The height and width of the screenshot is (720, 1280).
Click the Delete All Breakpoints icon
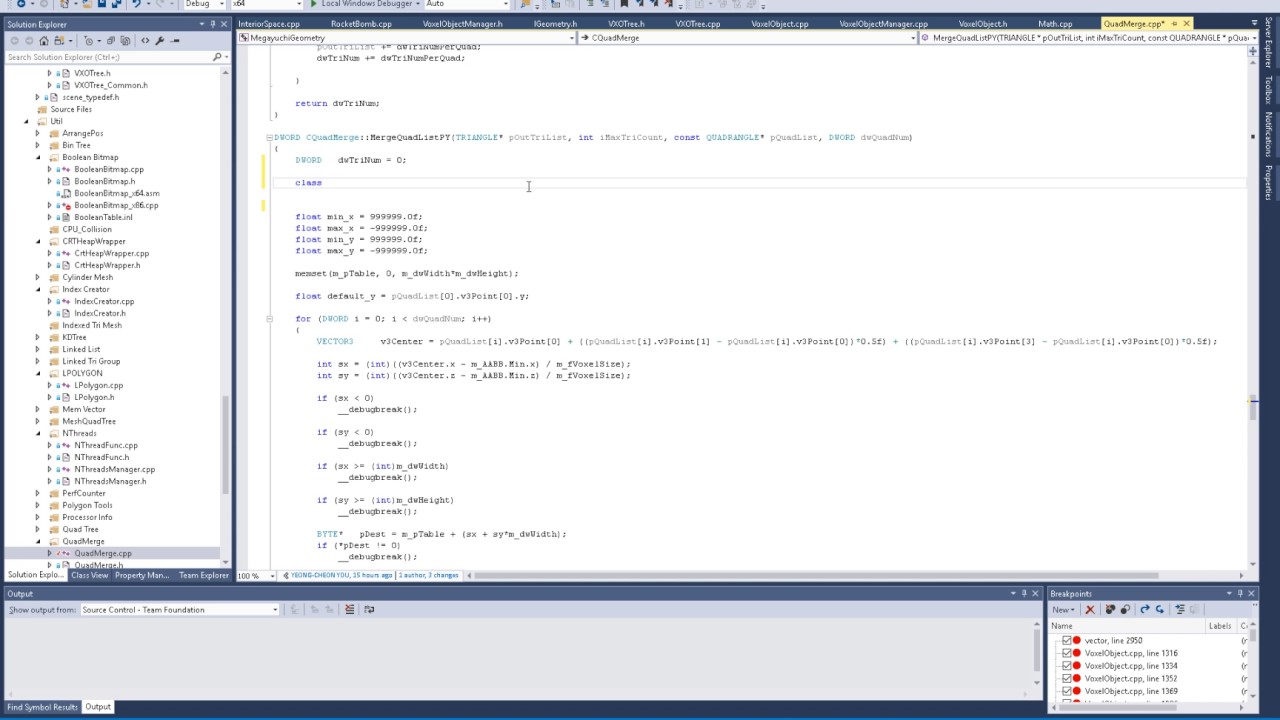coord(1110,609)
